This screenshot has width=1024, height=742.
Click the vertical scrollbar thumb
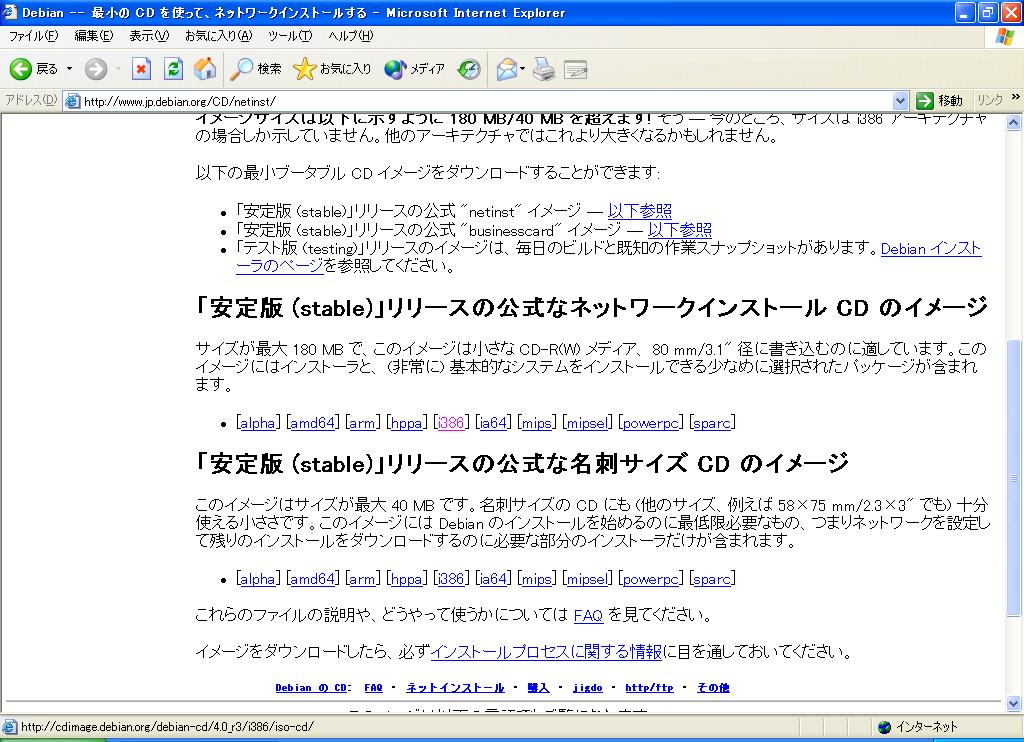tap(1014, 478)
